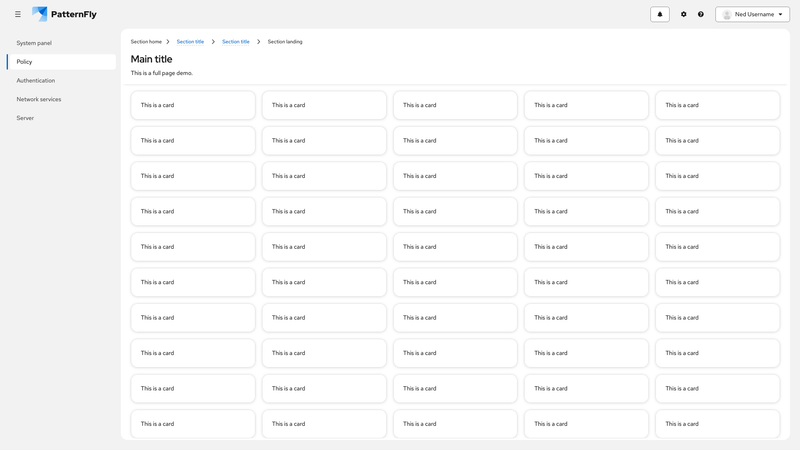
Task: Click the PatternFly logo
Action: tap(64, 14)
